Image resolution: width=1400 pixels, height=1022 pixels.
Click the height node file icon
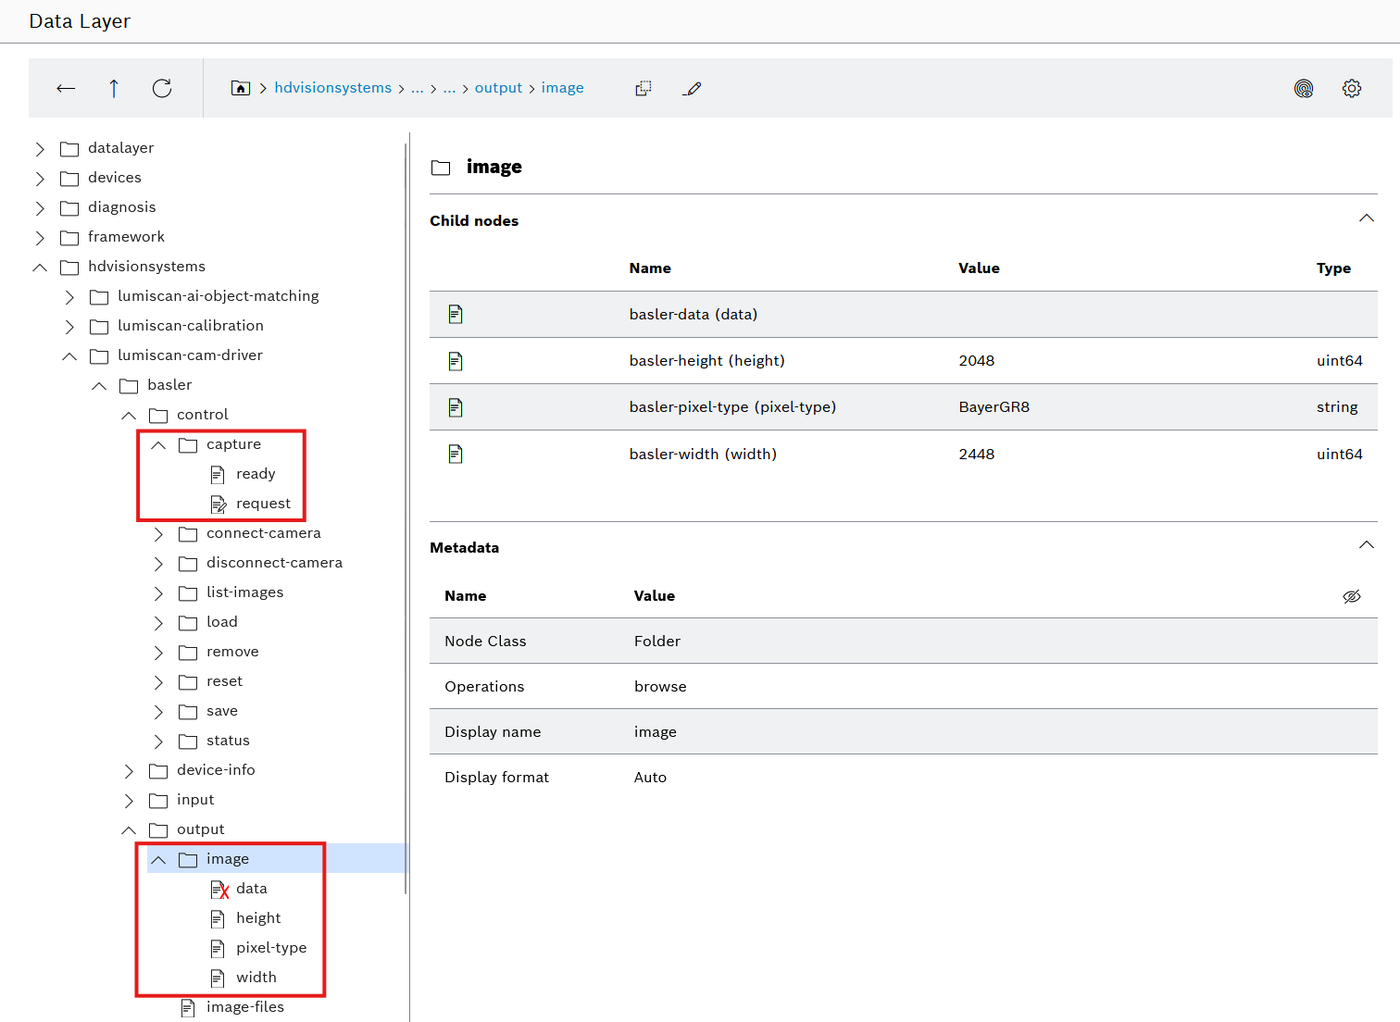click(218, 918)
